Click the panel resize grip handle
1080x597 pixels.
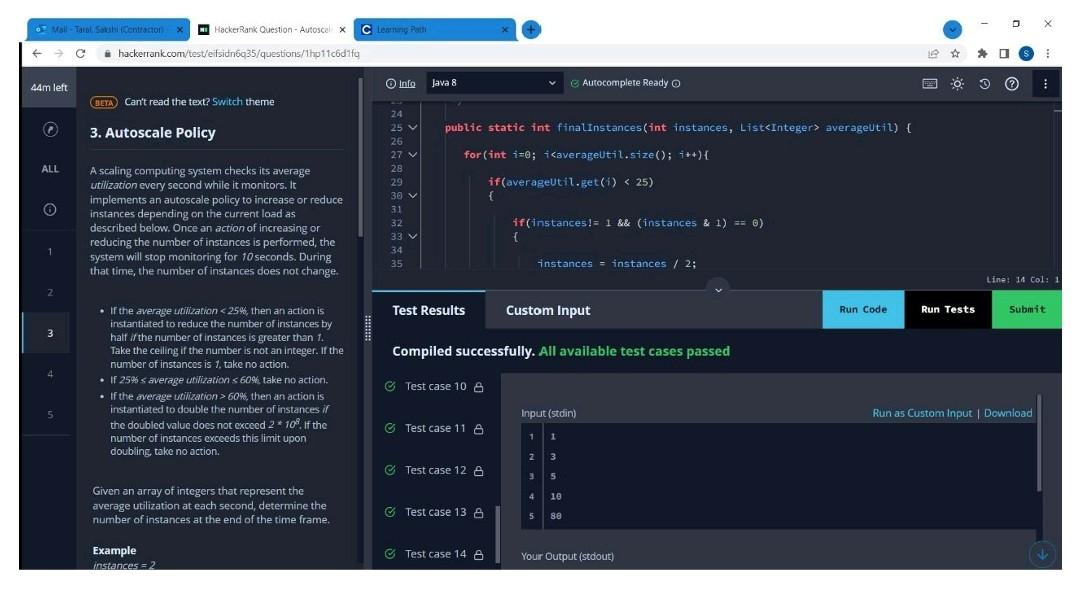point(368,328)
